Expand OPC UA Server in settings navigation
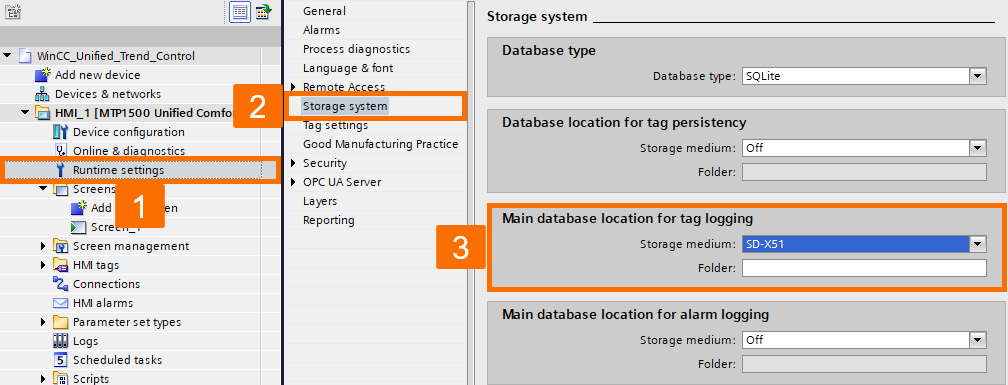Image resolution: width=1008 pixels, height=385 pixels. [293, 182]
